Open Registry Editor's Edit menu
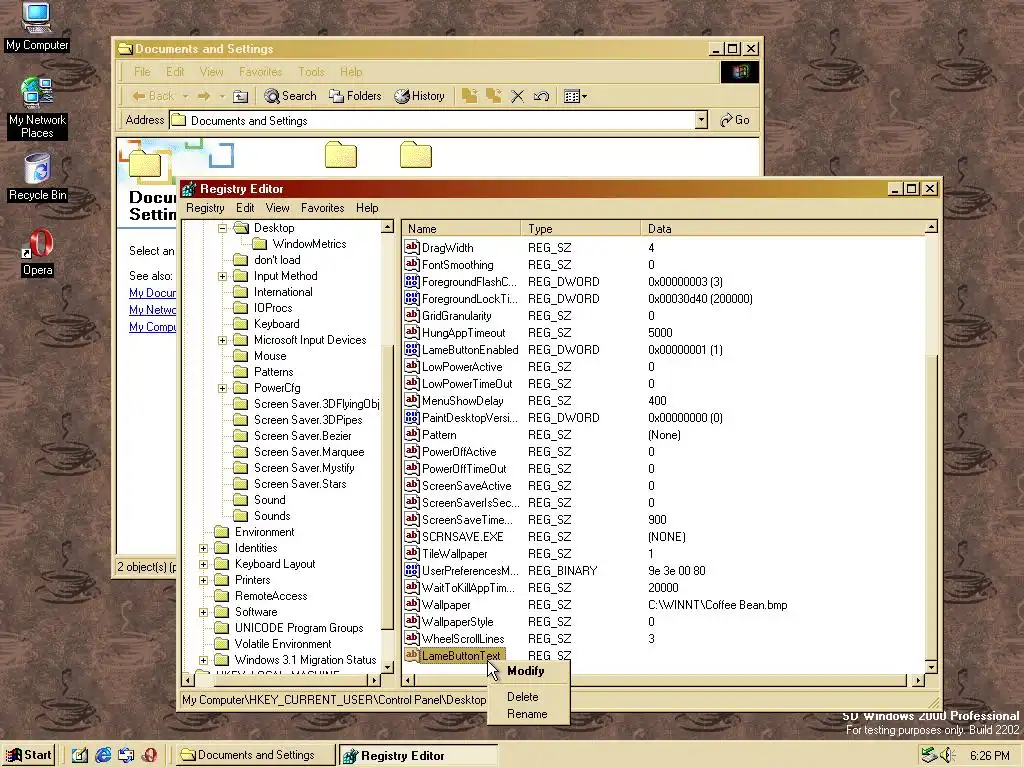Viewport: 1024px width, 768px height. (245, 208)
